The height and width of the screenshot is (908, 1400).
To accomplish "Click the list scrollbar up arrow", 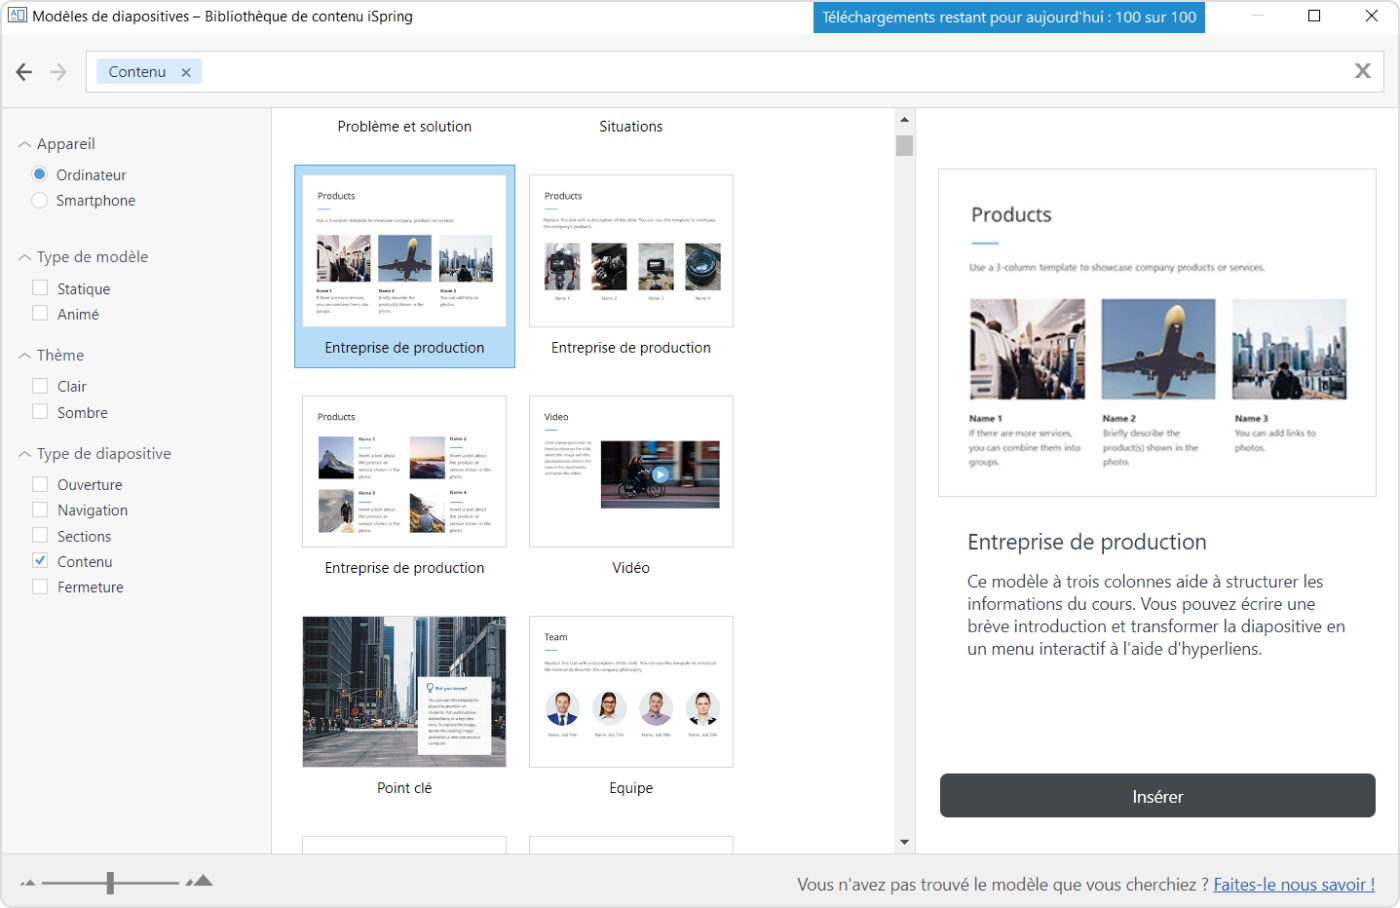I will pyautogui.click(x=904, y=120).
